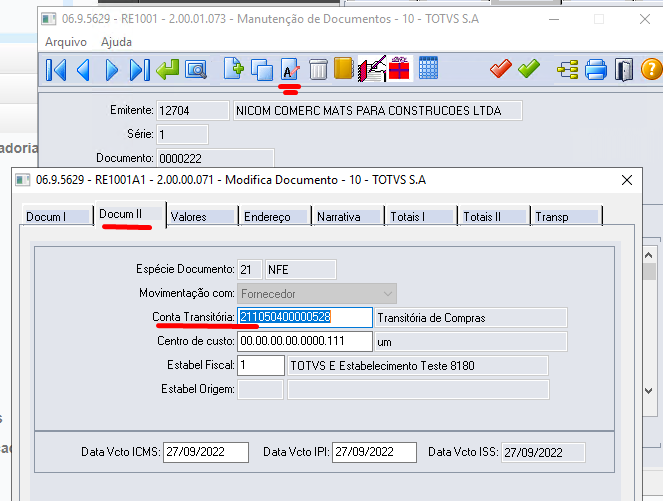Screen dimensions: 663x501
Task: Click the Espécie Documento code 21 field
Action: (x=250, y=269)
